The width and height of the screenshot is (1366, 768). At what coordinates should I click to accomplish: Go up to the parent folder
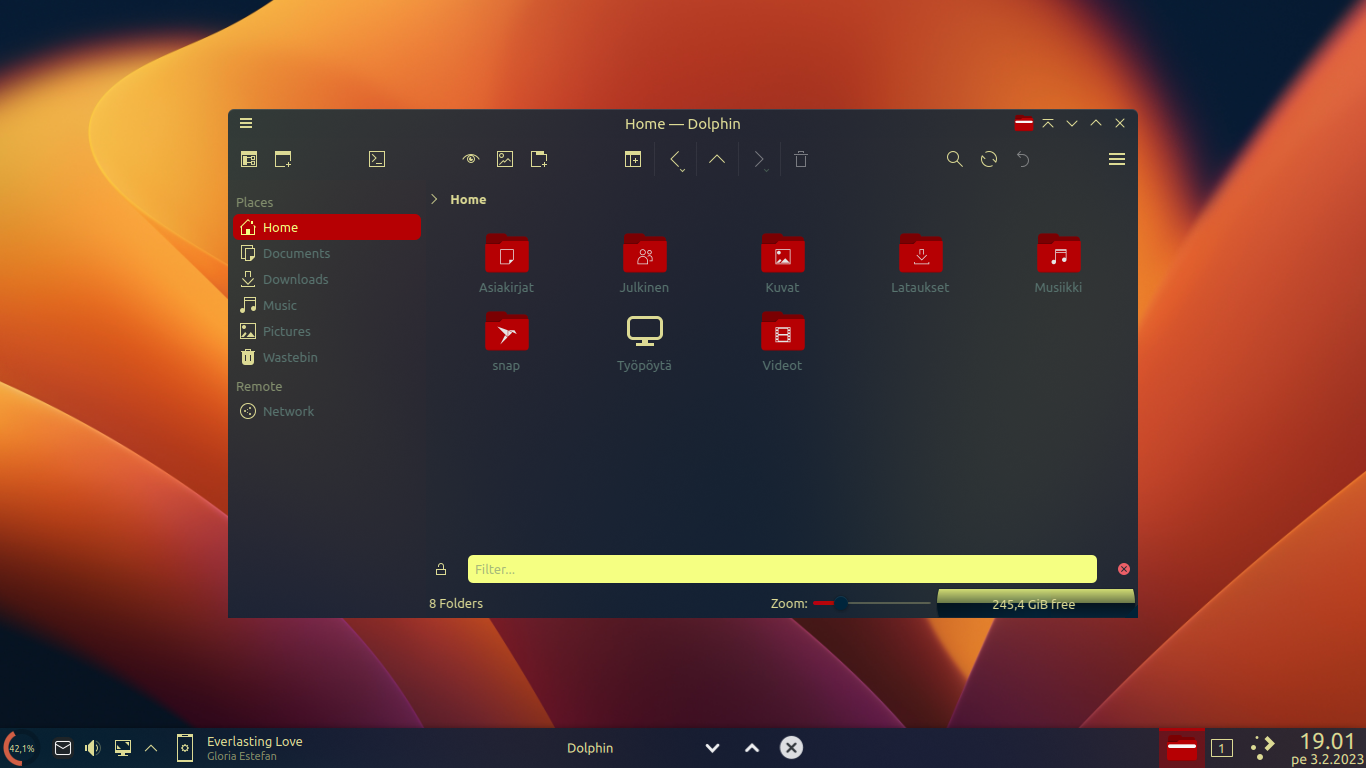click(x=717, y=159)
